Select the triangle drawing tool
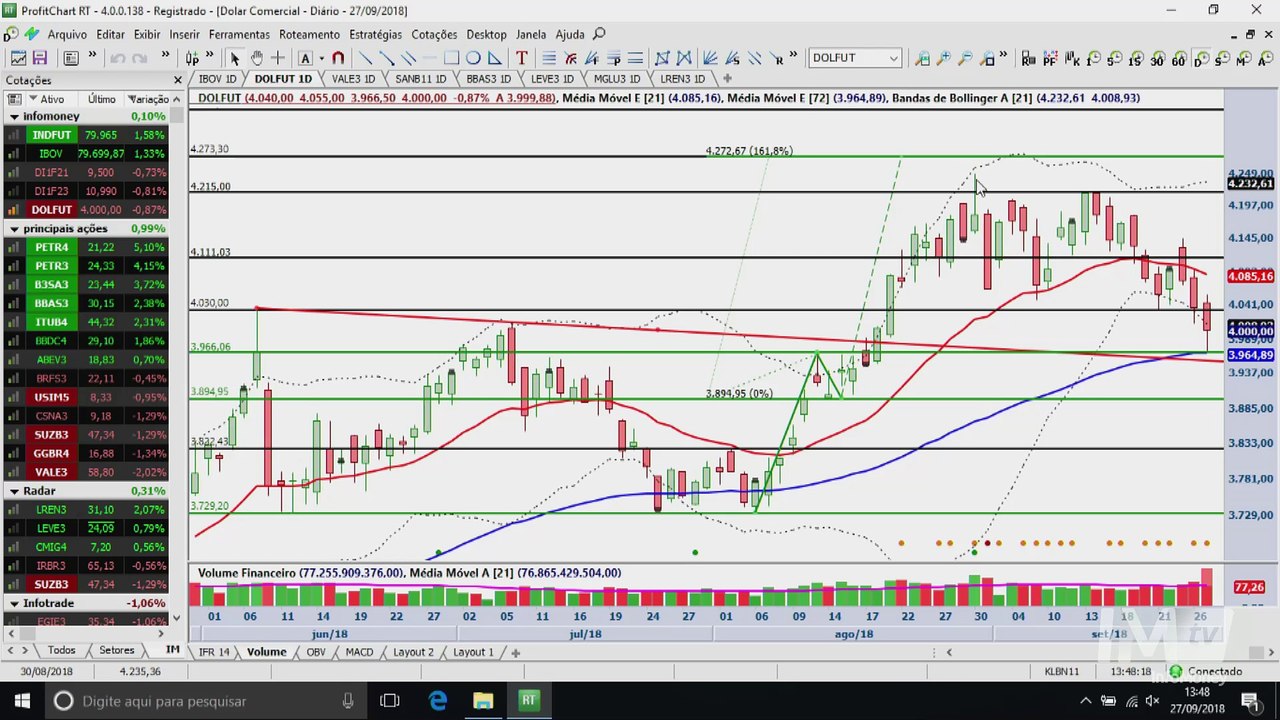The height and width of the screenshot is (720, 1280). click(494, 58)
